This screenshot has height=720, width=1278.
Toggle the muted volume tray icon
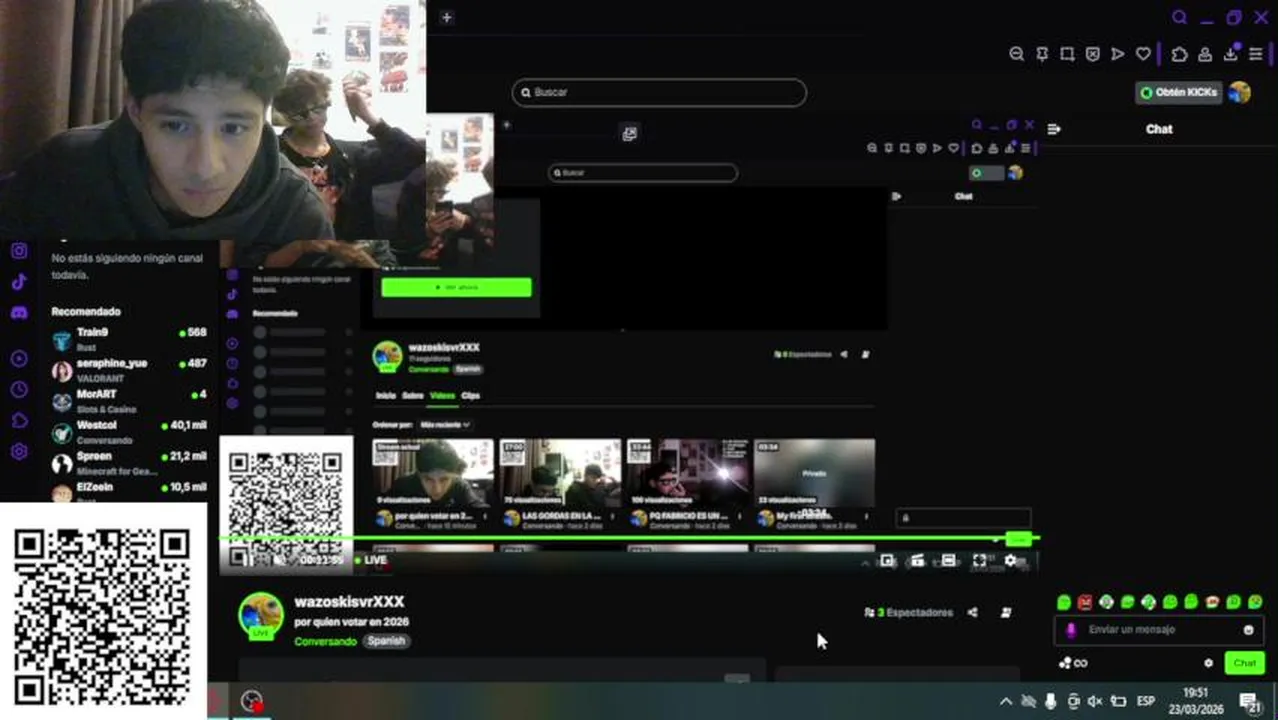[1095, 701]
